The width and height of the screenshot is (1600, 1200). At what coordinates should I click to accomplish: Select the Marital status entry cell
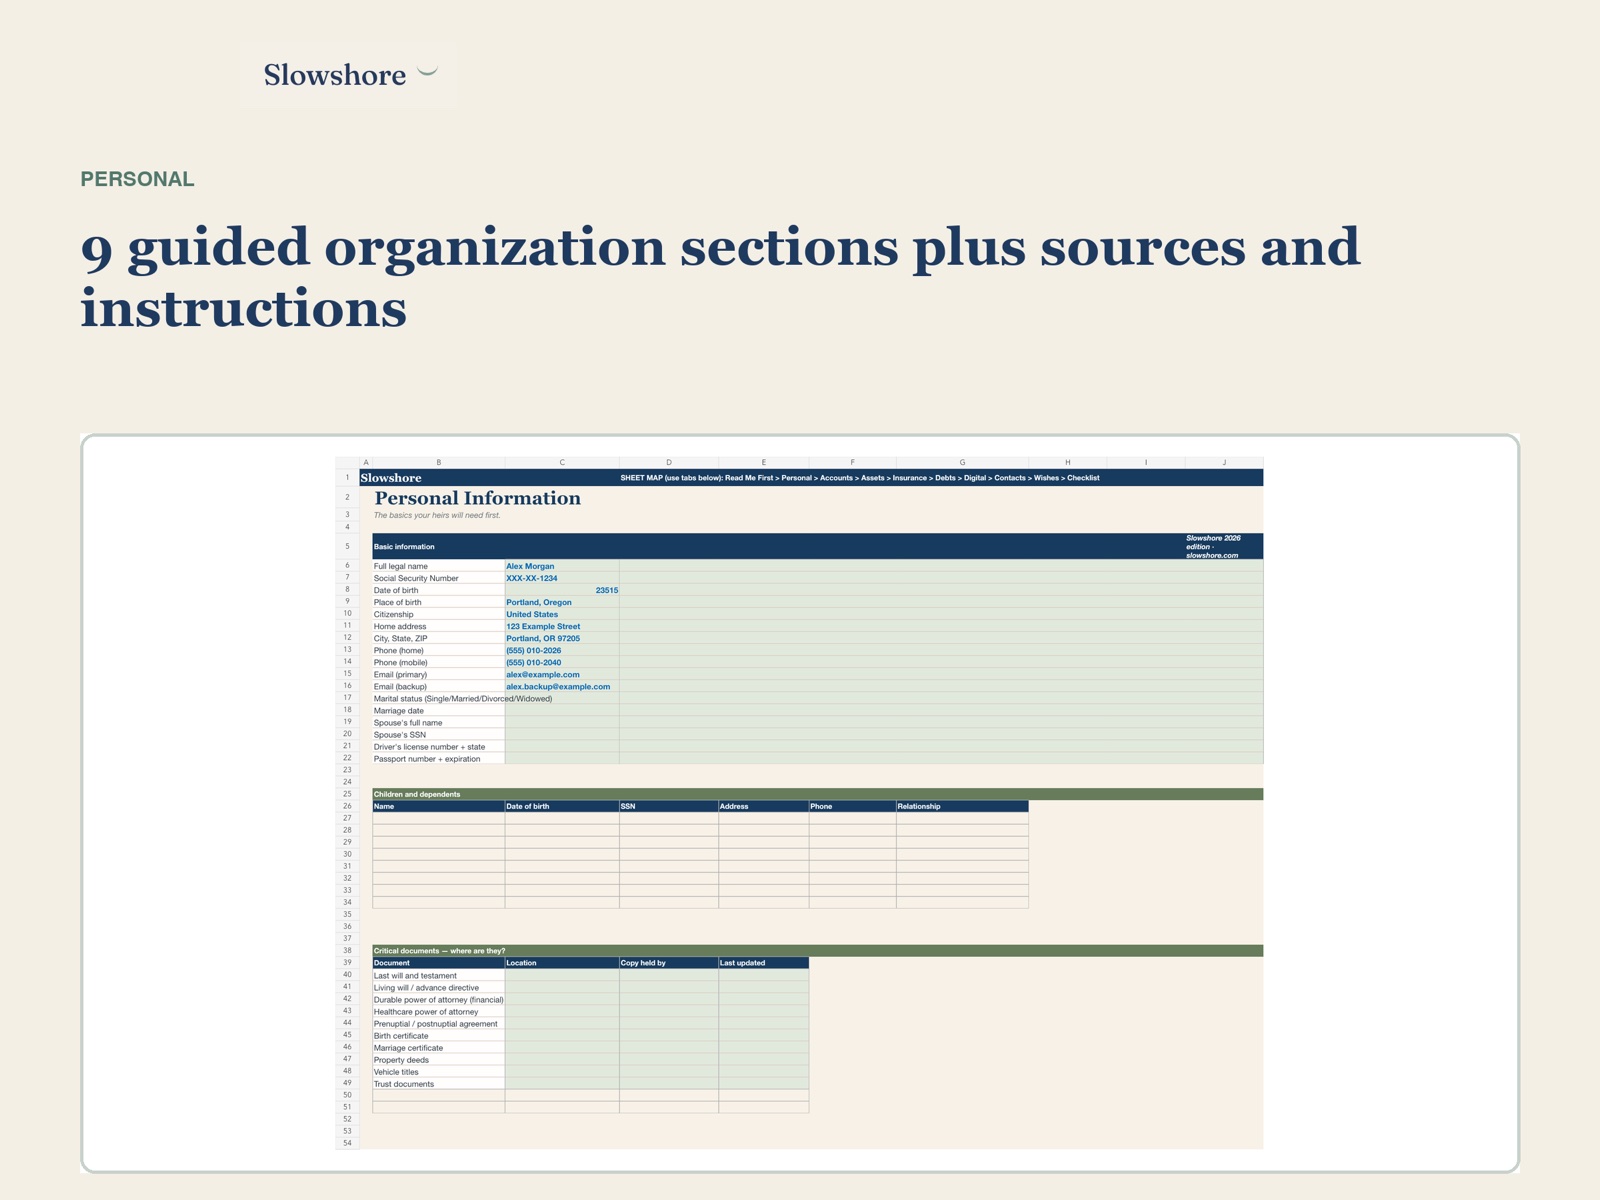tap(562, 698)
